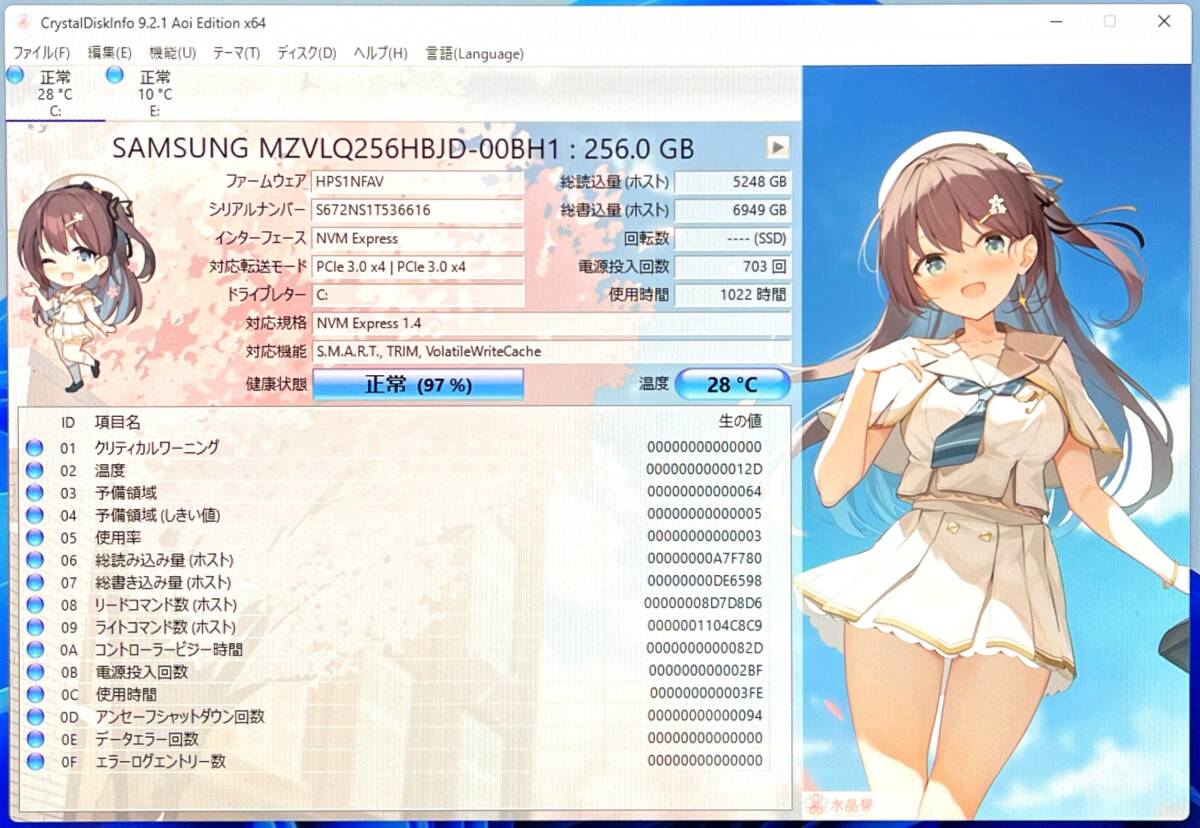Click the disk model title SAMSUNG MZVLQ256HBJD-00BH1
This screenshot has width=1200, height=828.
click(335, 148)
